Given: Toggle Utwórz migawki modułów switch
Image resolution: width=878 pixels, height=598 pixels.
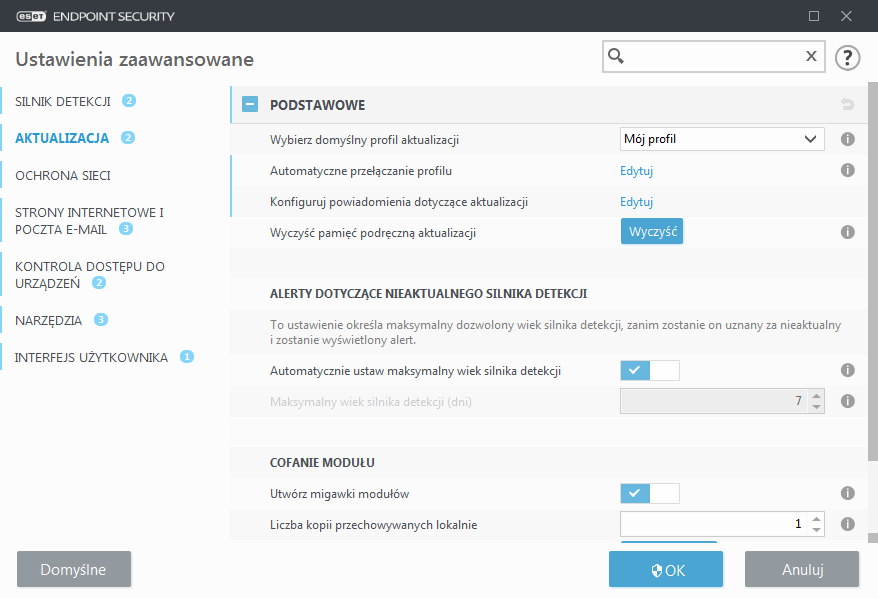Looking at the screenshot, I should pos(650,493).
